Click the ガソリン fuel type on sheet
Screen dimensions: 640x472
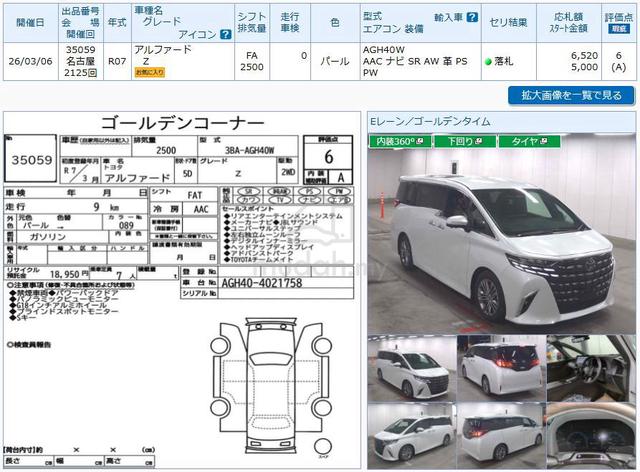coord(48,237)
